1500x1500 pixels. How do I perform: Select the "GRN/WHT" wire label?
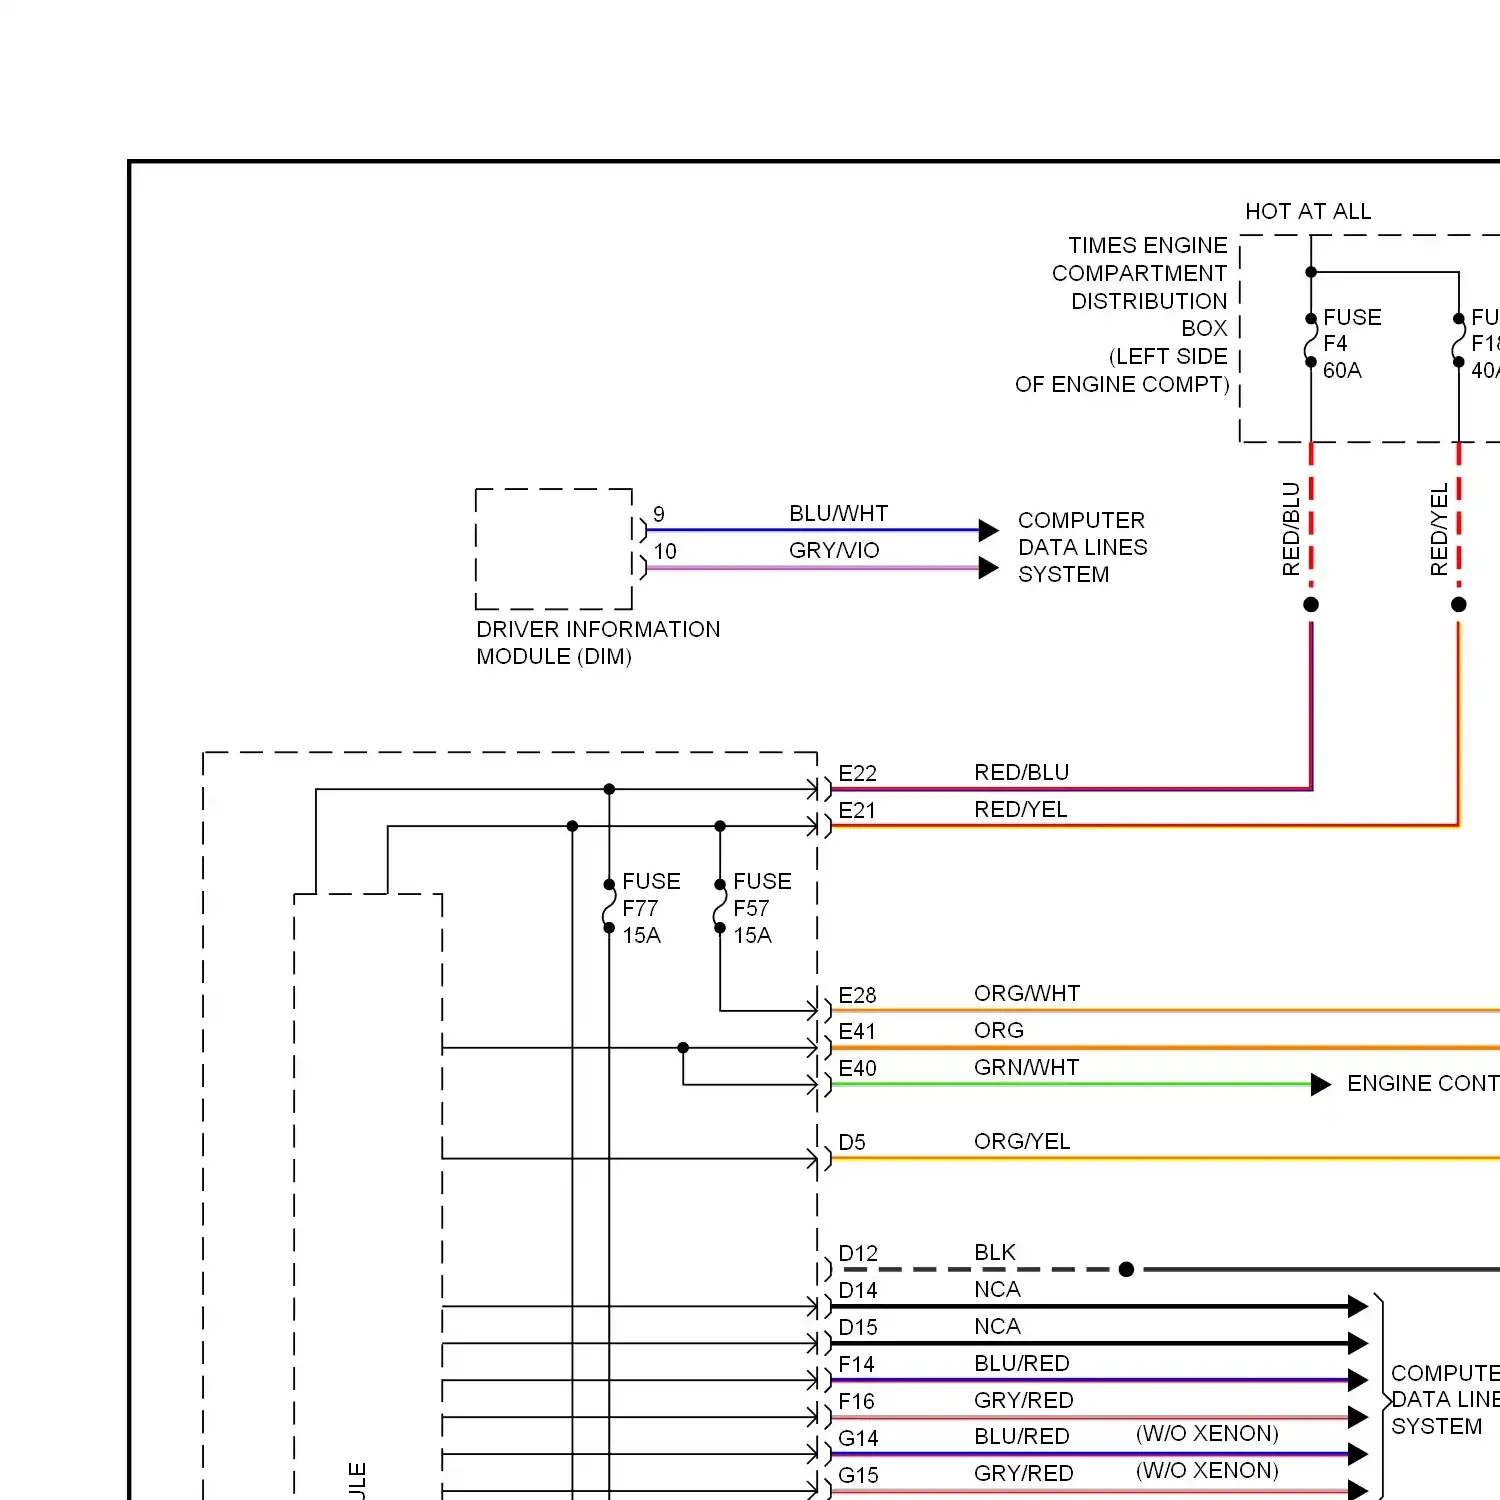(1027, 1067)
